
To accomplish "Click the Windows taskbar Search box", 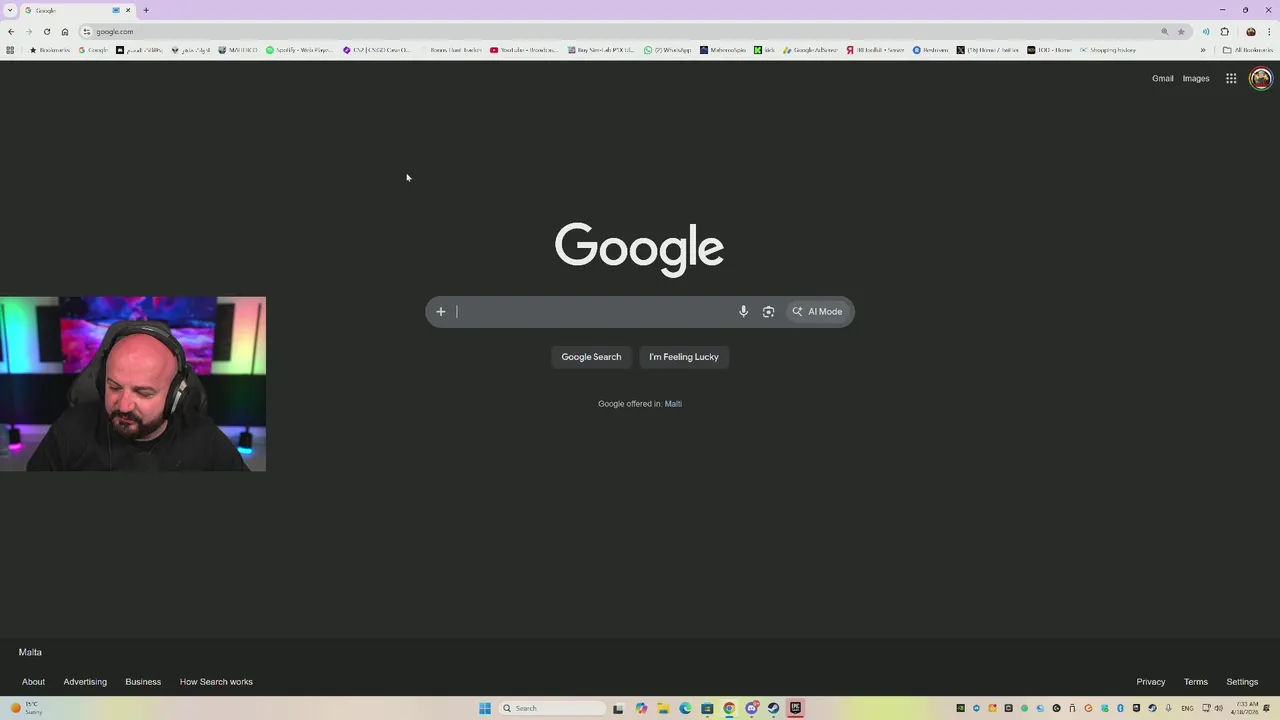I will pyautogui.click(x=553, y=708).
